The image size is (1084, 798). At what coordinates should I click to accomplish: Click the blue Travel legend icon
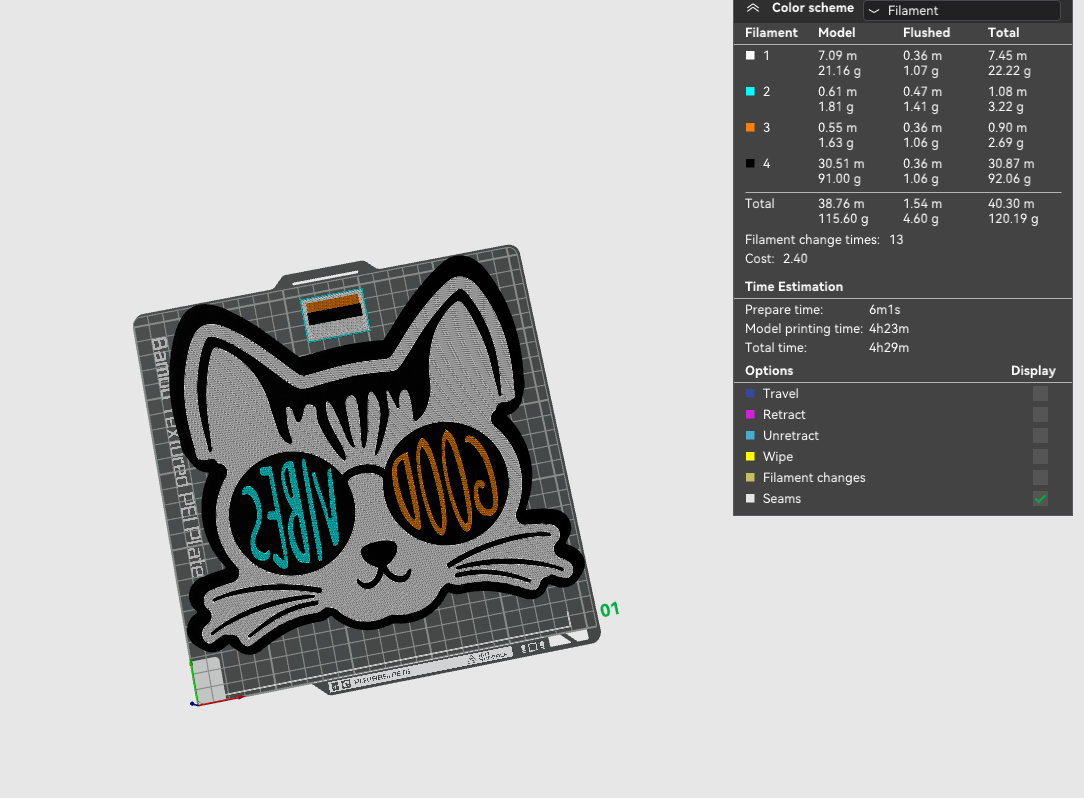click(x=751, y=393)
